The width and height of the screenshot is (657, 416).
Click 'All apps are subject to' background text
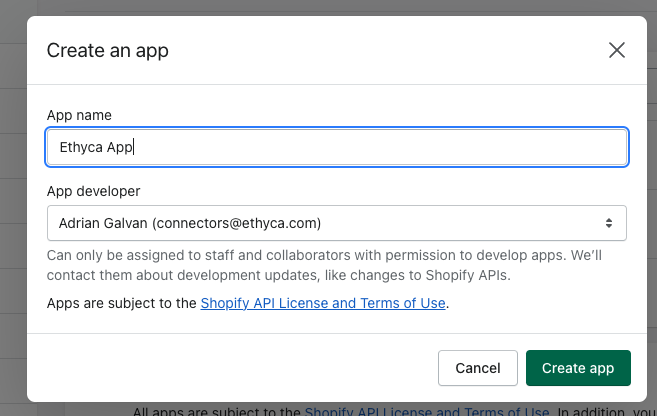tap(215, 409)
